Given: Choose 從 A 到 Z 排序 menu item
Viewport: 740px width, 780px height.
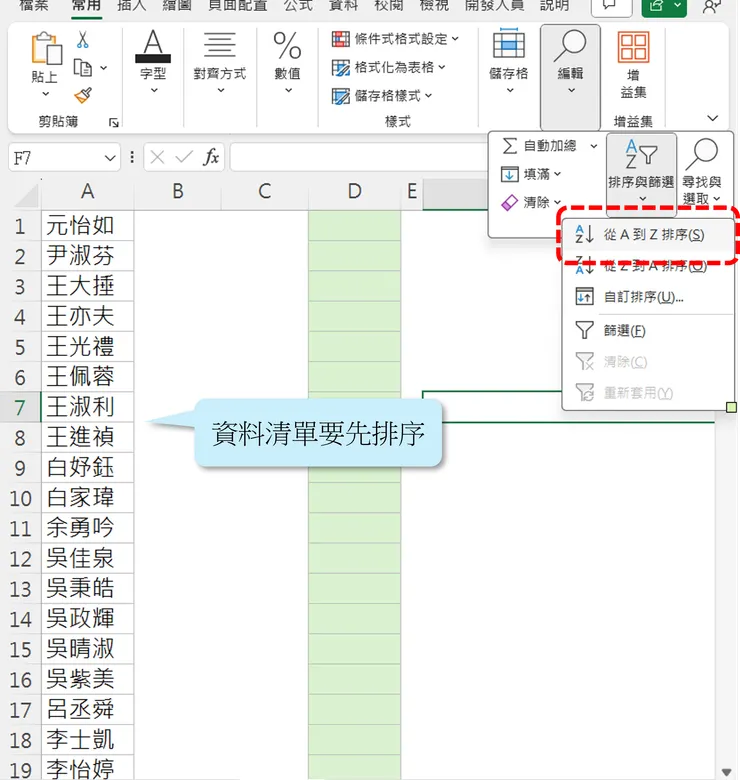Looking at the screenshot, I should 648,234.
